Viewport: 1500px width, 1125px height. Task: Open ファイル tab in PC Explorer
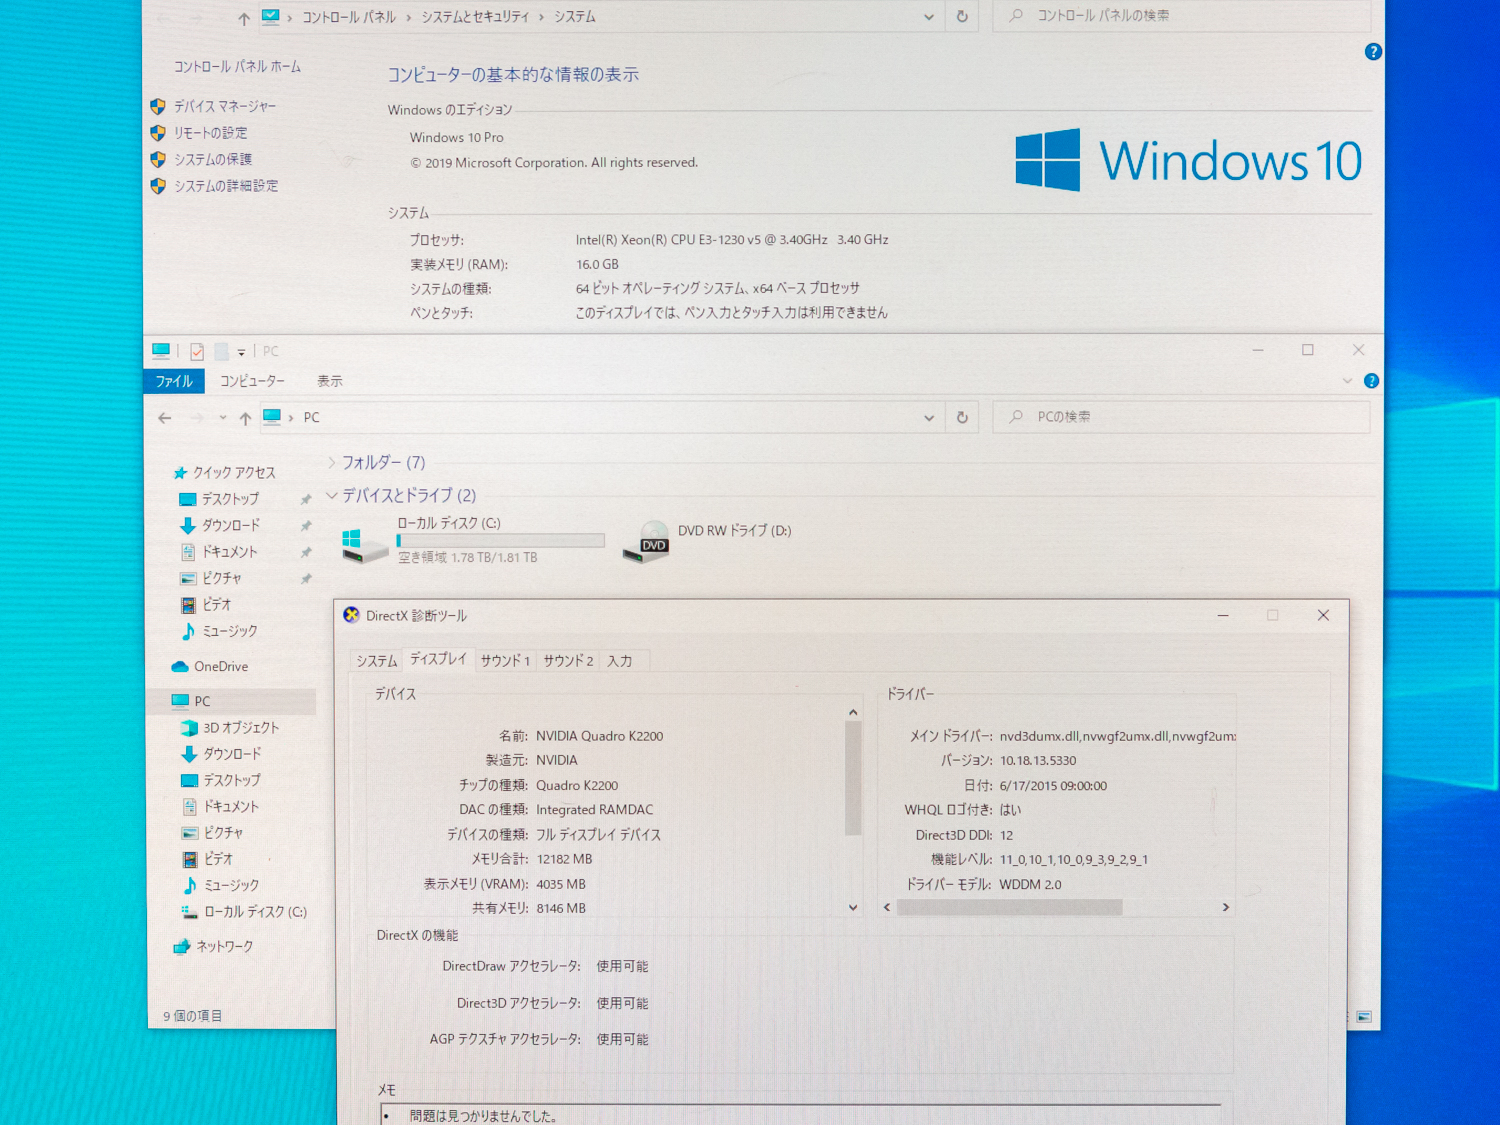tap(174, 381)
